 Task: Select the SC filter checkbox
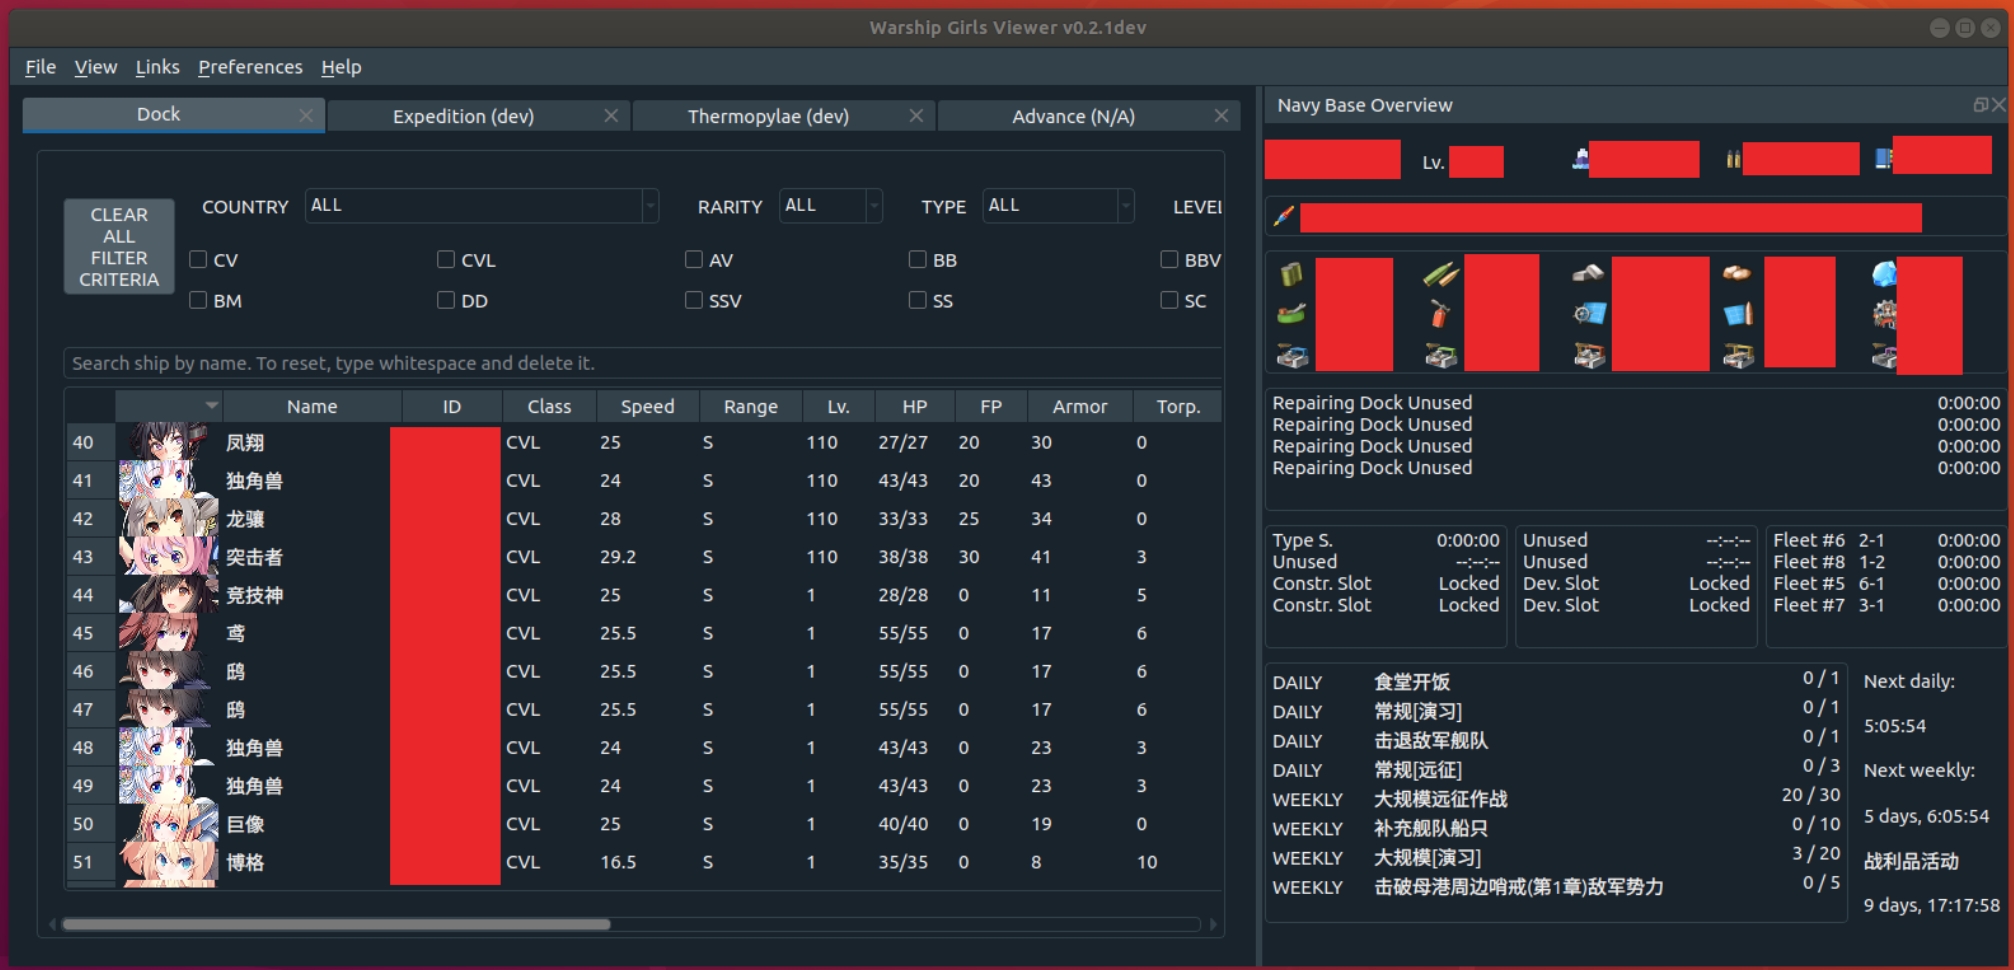(1169, 300)
